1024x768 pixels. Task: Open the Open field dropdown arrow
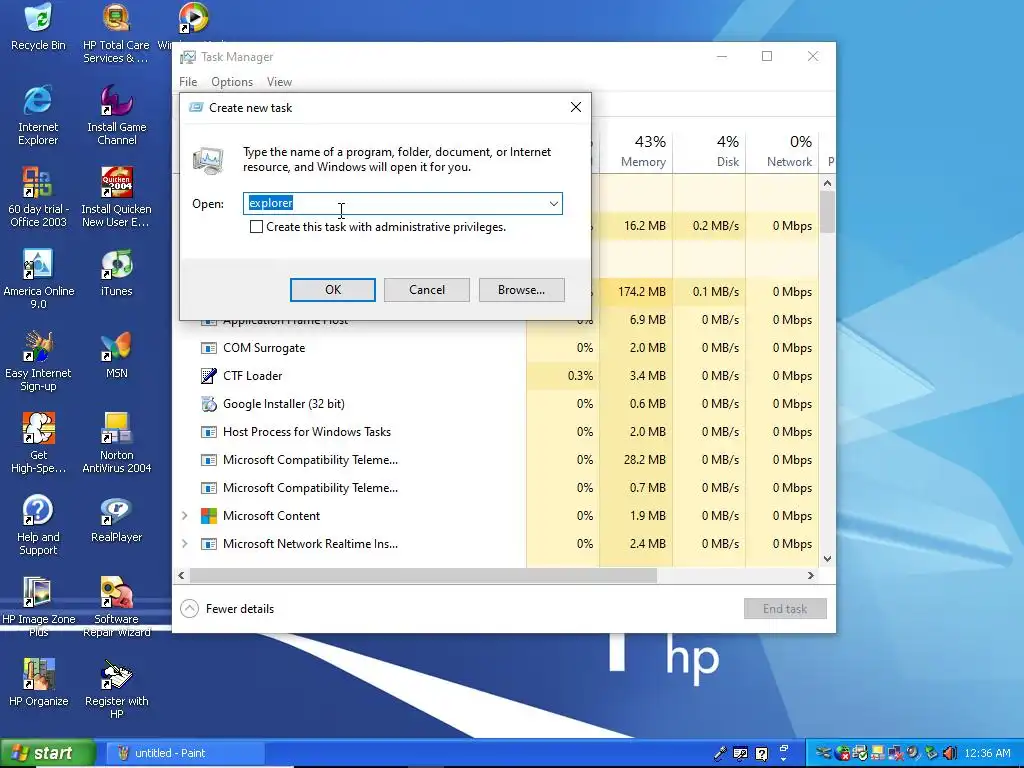pyautogui.click(x=554, y=204)
